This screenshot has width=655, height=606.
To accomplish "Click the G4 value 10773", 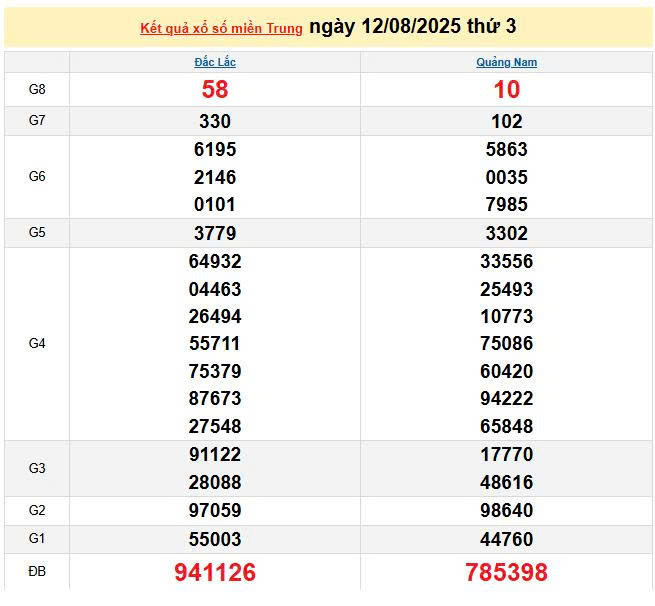I will (x=507, y=317).
